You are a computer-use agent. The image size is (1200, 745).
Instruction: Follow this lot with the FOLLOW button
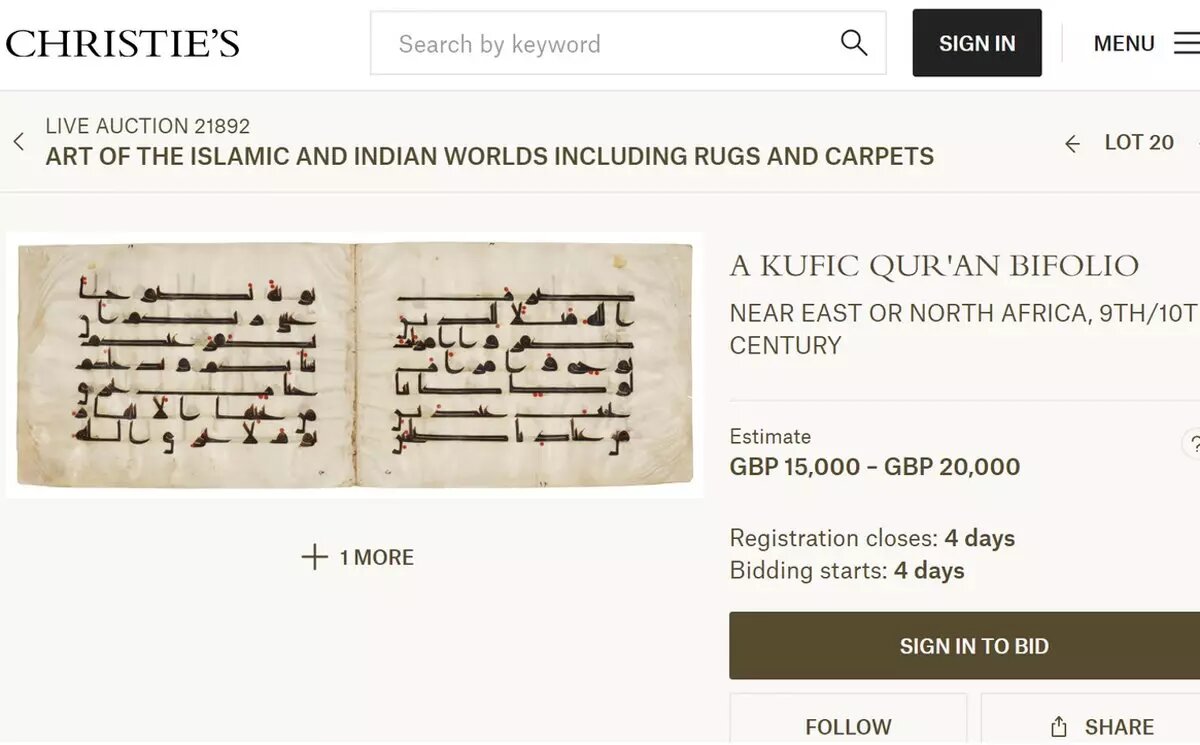[848, 727]
